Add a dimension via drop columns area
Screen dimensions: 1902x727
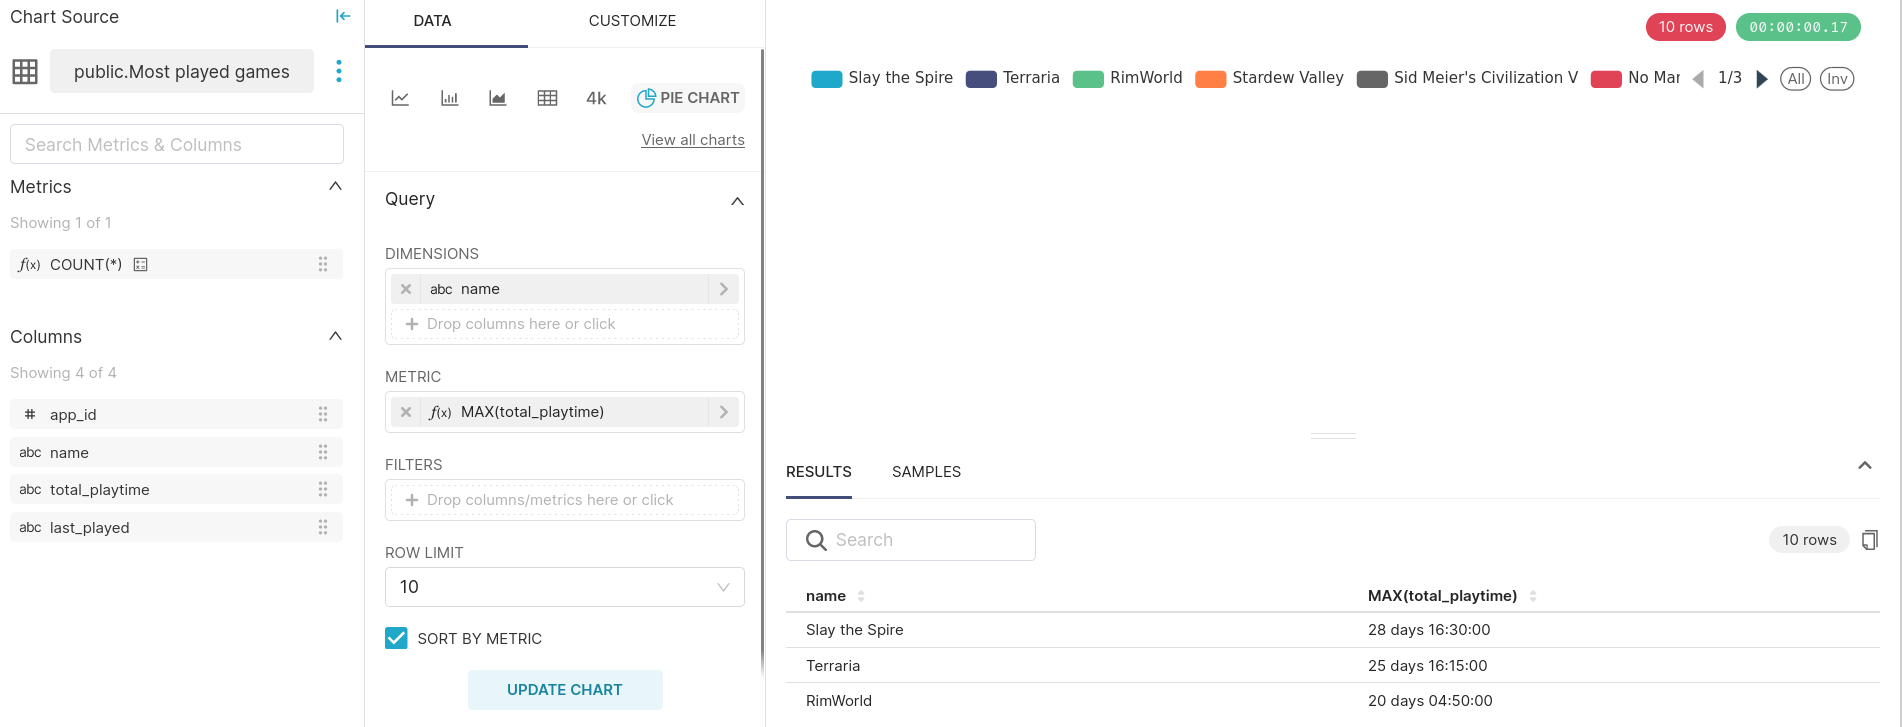565,324
